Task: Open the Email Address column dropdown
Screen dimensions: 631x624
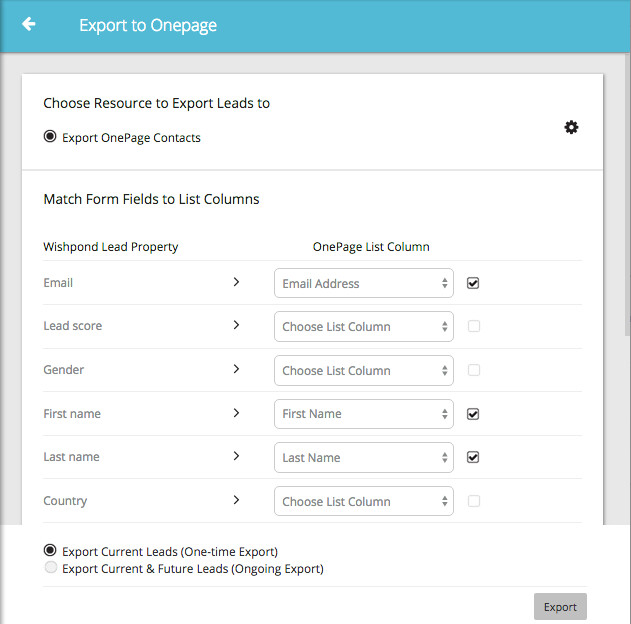Action: pos(364,283)
